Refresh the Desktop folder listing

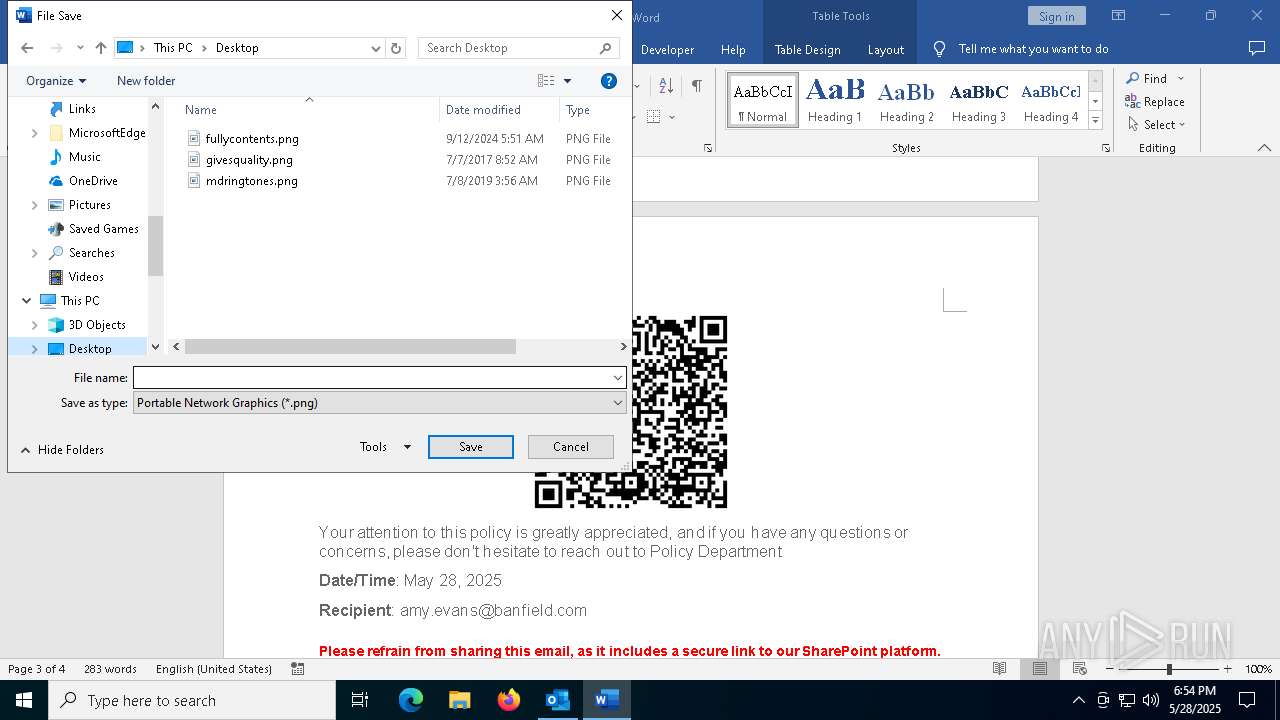396,48
